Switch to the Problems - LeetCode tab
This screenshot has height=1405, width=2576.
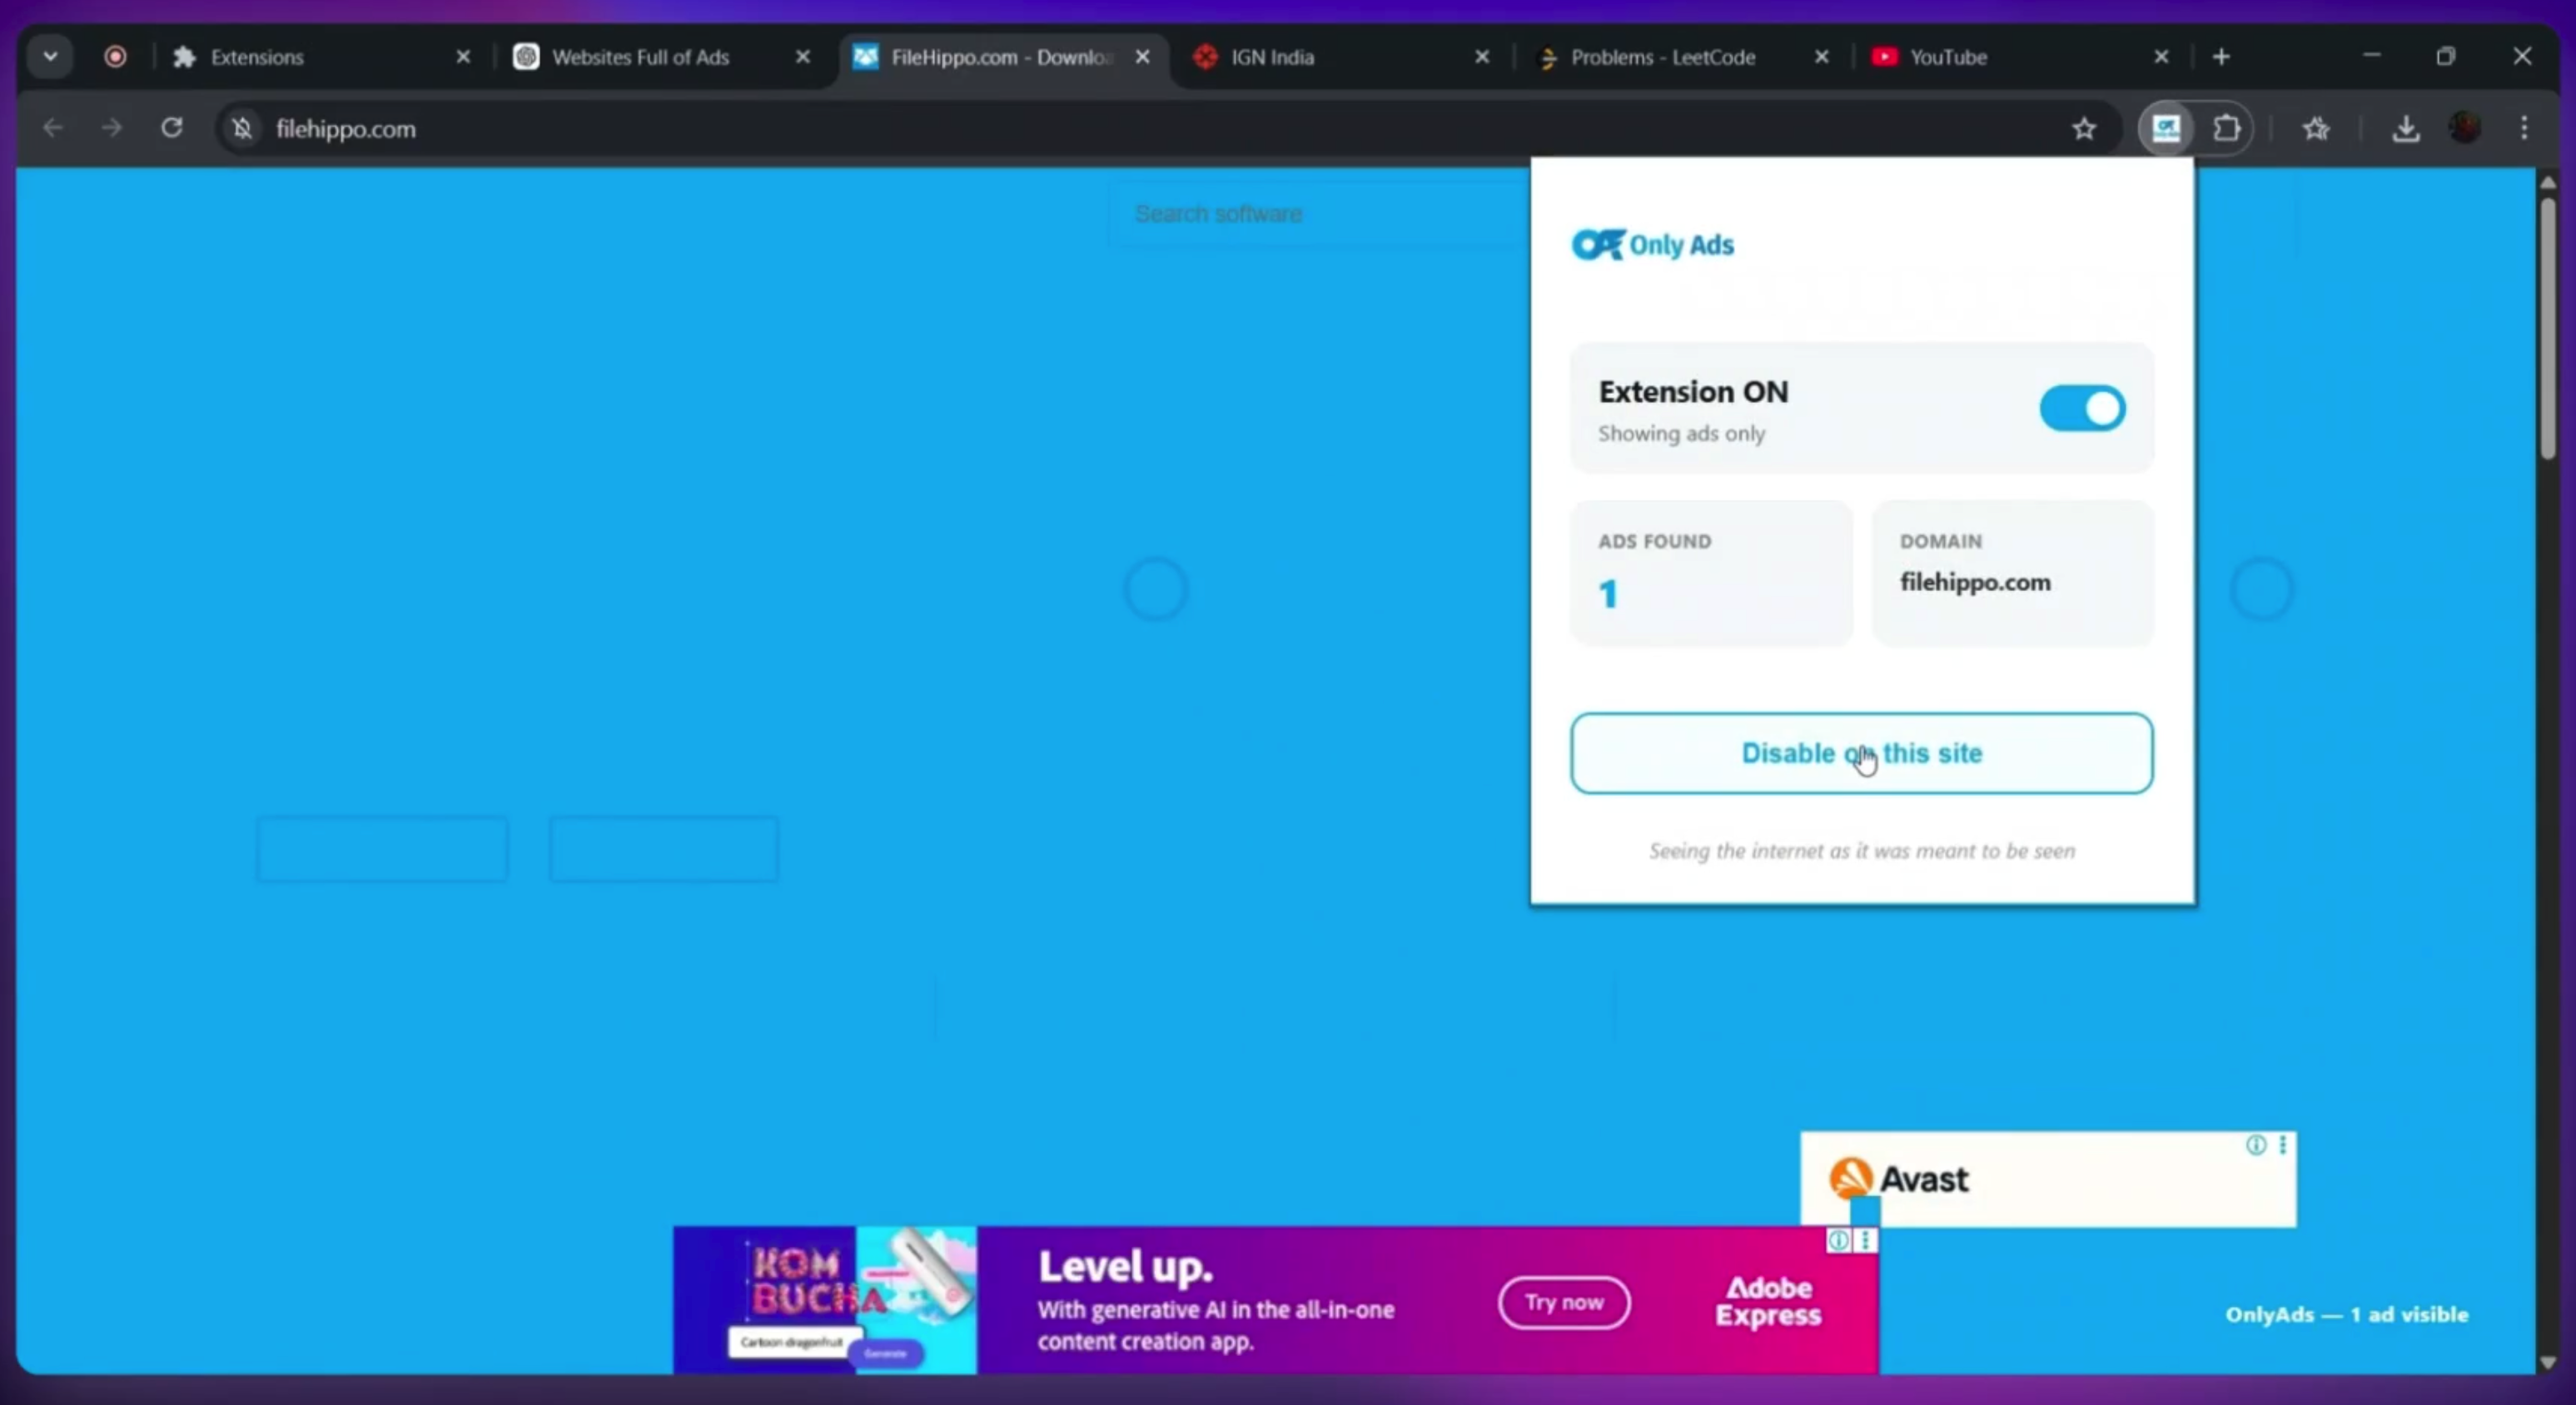(x=1662, y=57)
